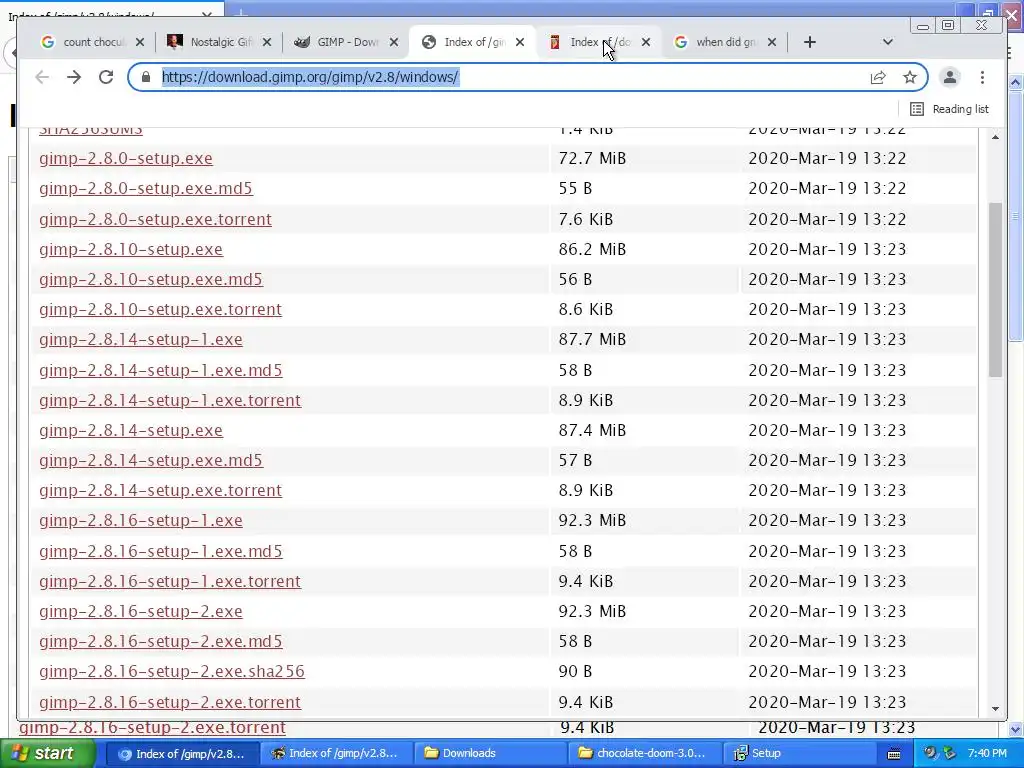Close the GIMP - Downloads tab
This screenshot has height=768, width=1024.
(394, 42)
